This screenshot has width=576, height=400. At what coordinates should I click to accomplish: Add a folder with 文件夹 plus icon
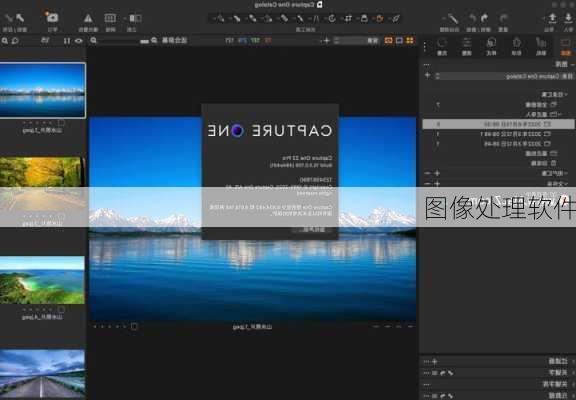(x=437, y=183)
